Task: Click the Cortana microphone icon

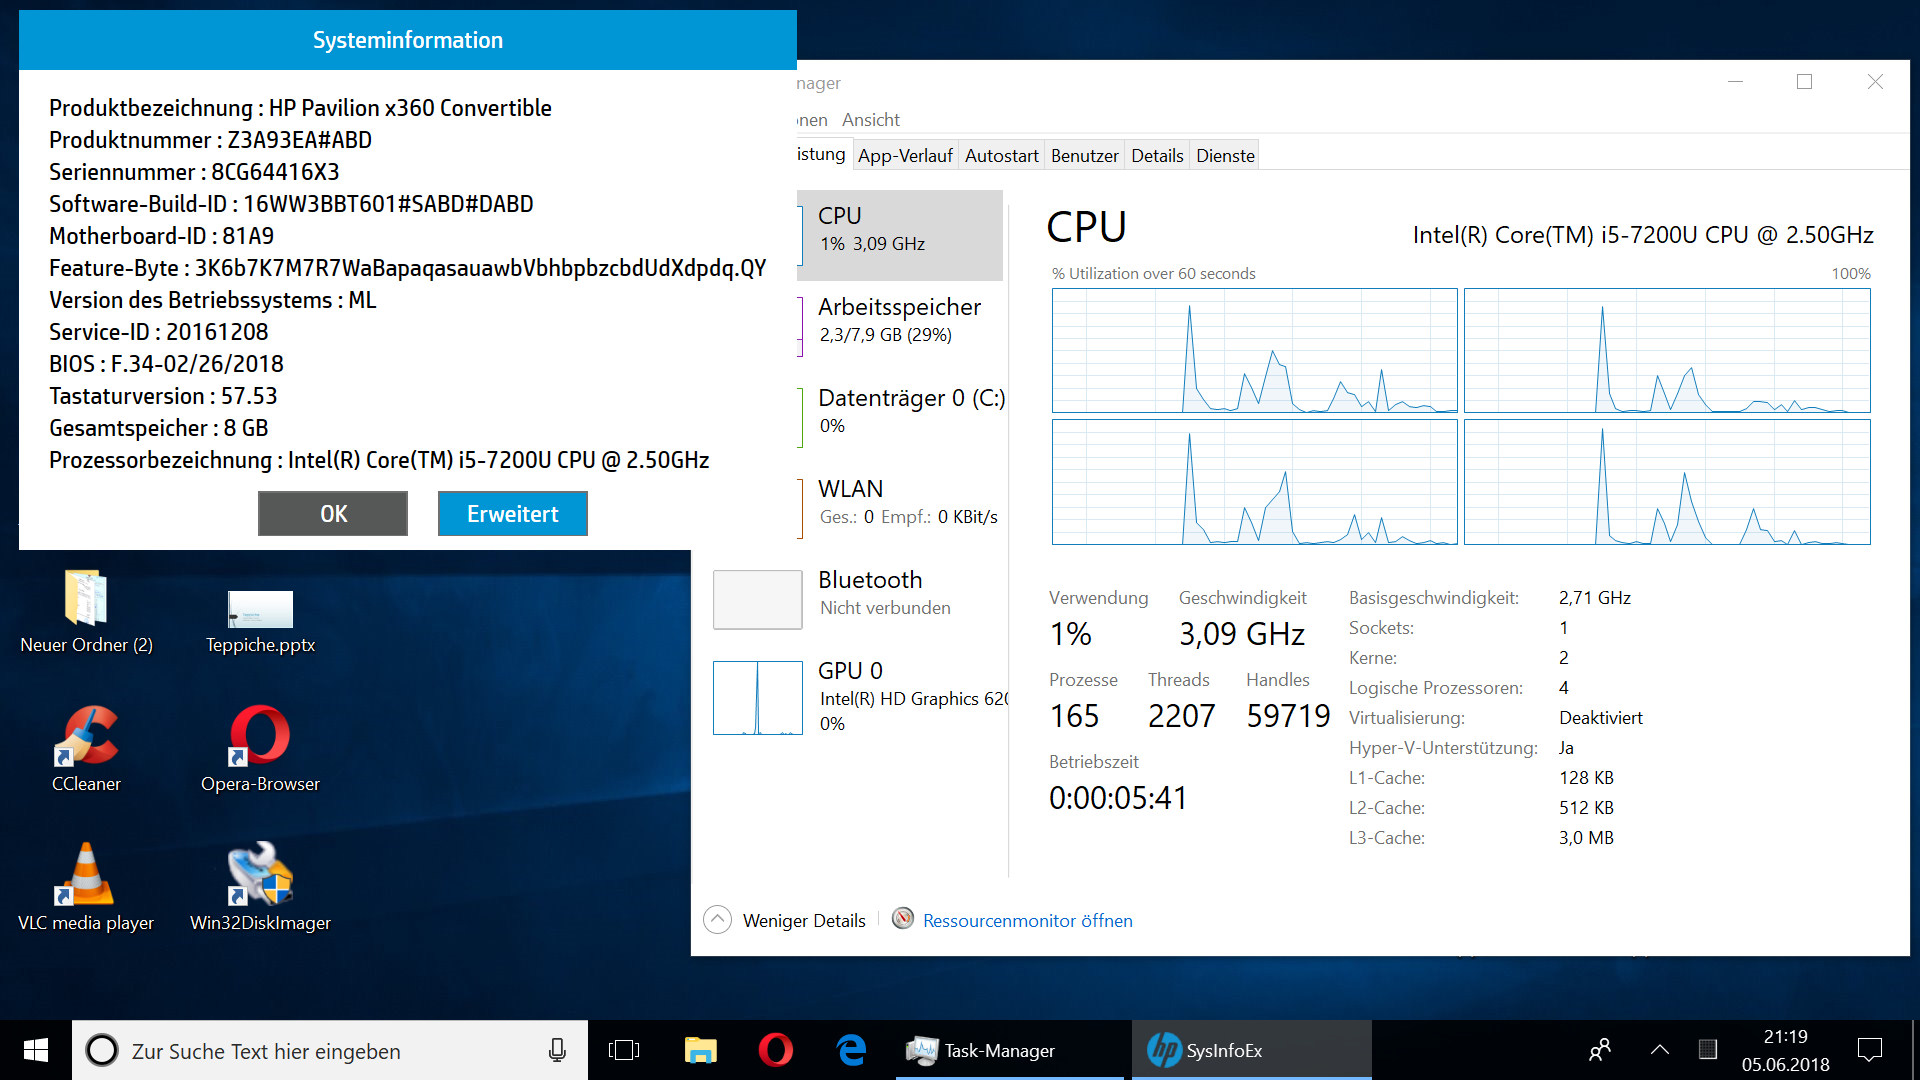Action: 557,1050
